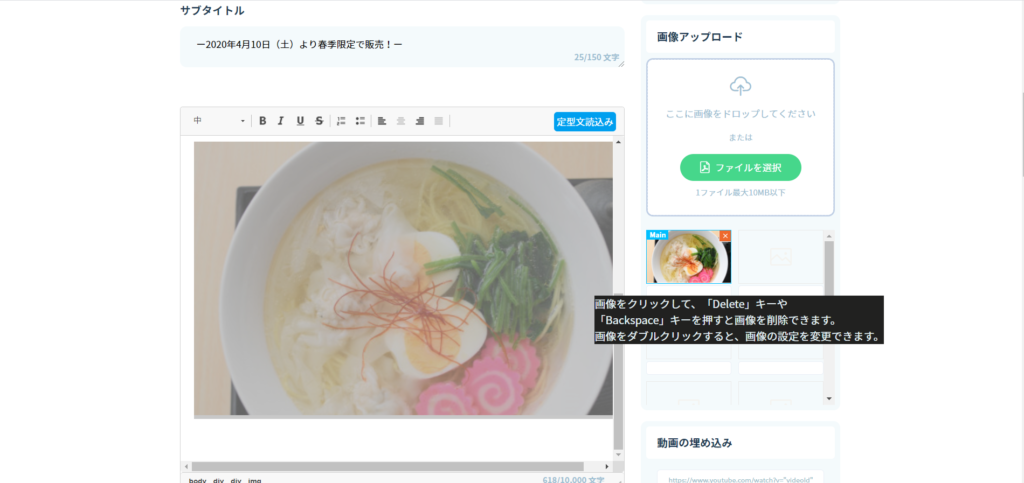Image resolution: width=1024 pixels, height=483 pixels.
Task: Align text to the right
Action: point(420,121)
